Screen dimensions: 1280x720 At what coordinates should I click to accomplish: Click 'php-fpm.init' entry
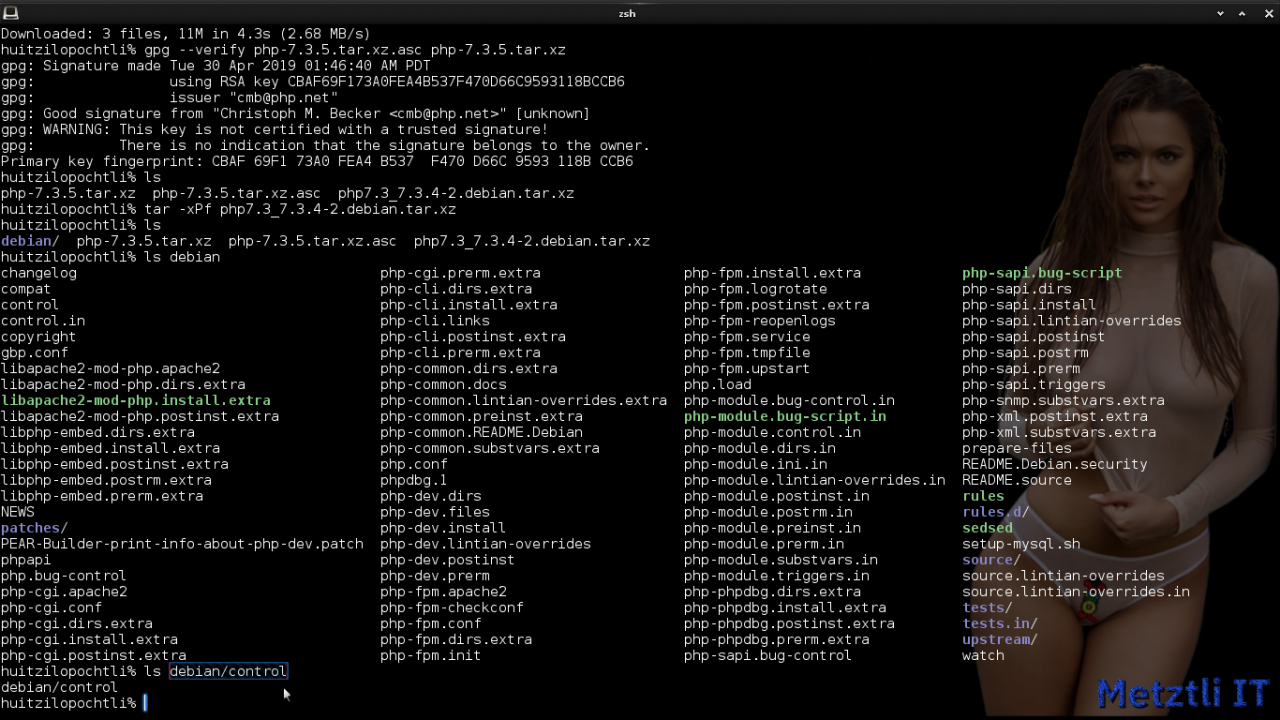(431, 656)
